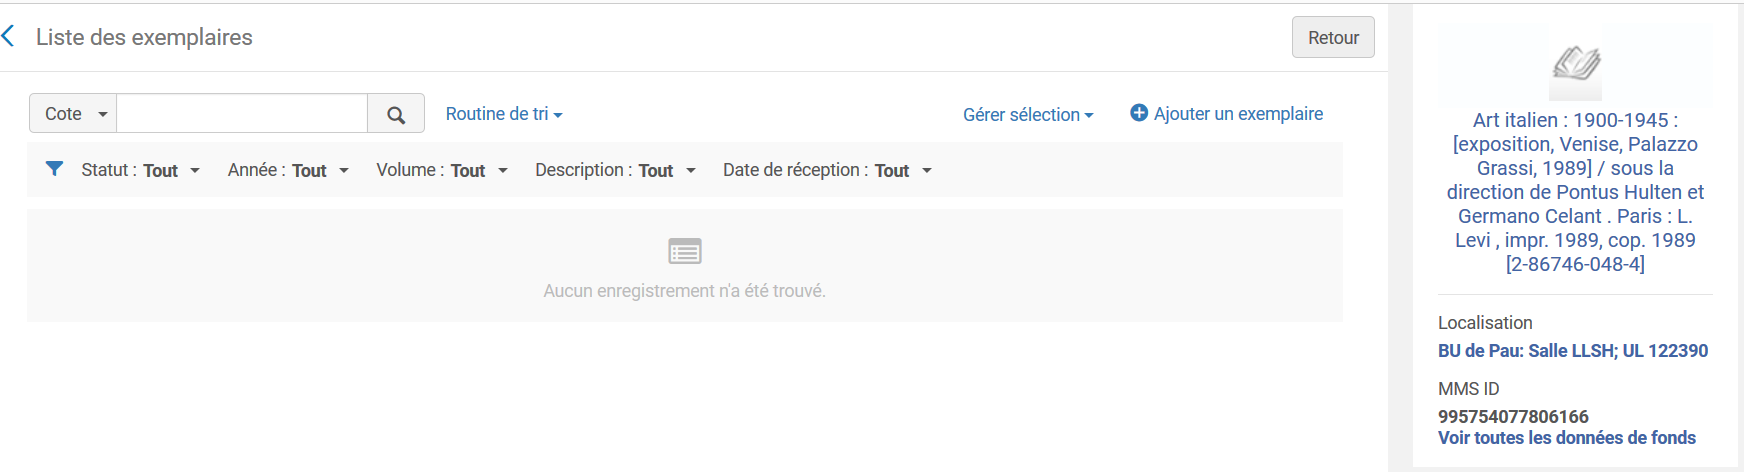Click the plus icon for adding an exemplaire

pyautogui.click(x=1139, y=113)
